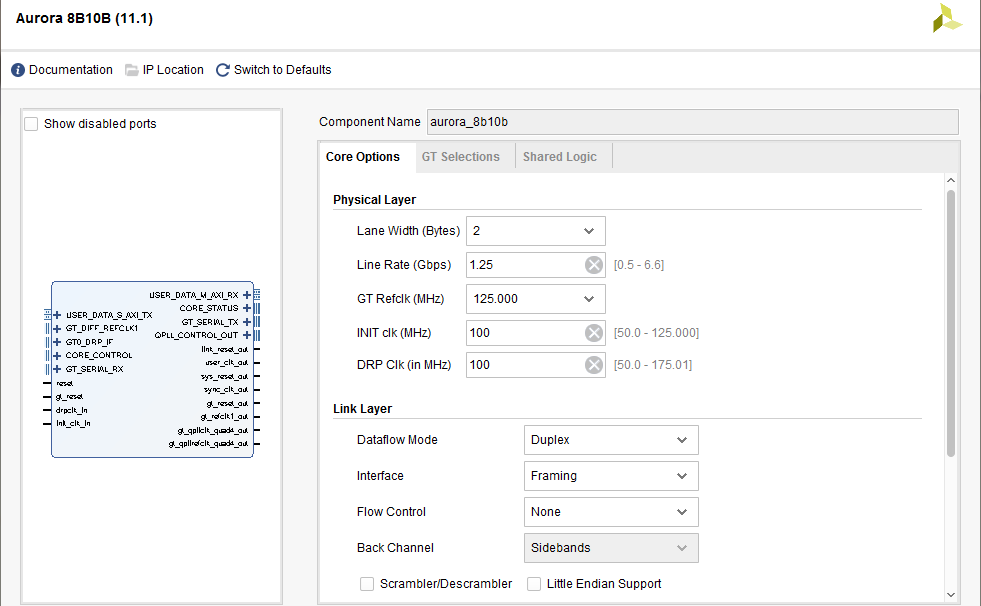Click the Switch to Defaults link
The width and height of the screenshot is (981, 606).
pos(283,70)
